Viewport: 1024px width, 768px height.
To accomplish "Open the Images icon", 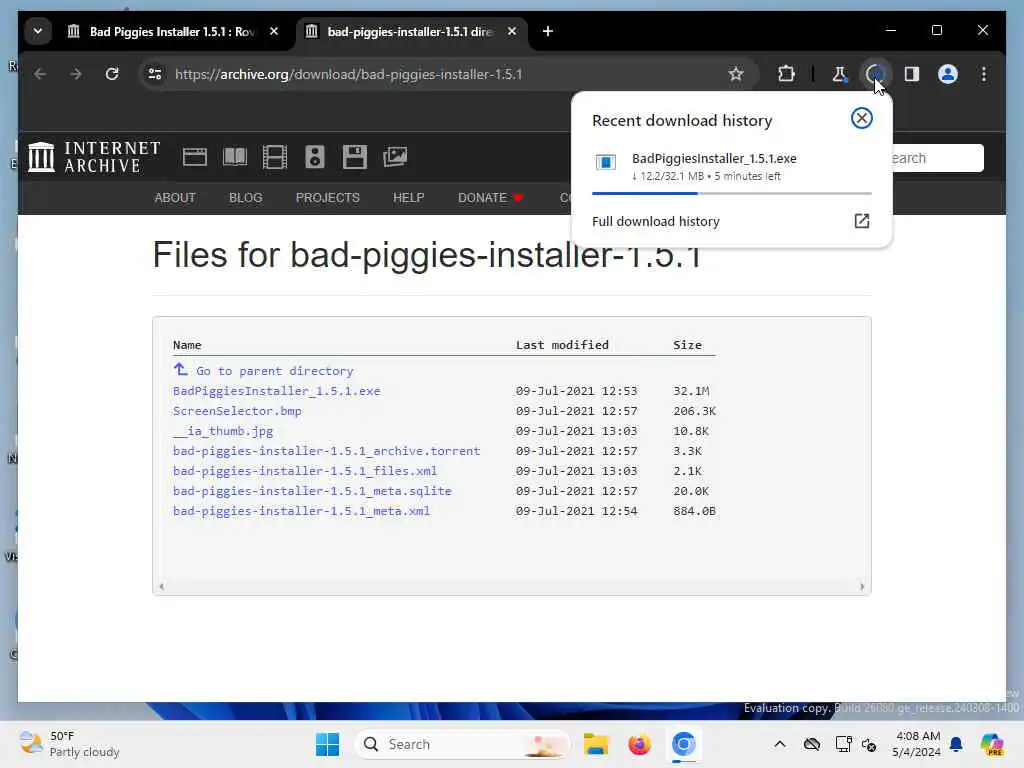I will [395, 157].
